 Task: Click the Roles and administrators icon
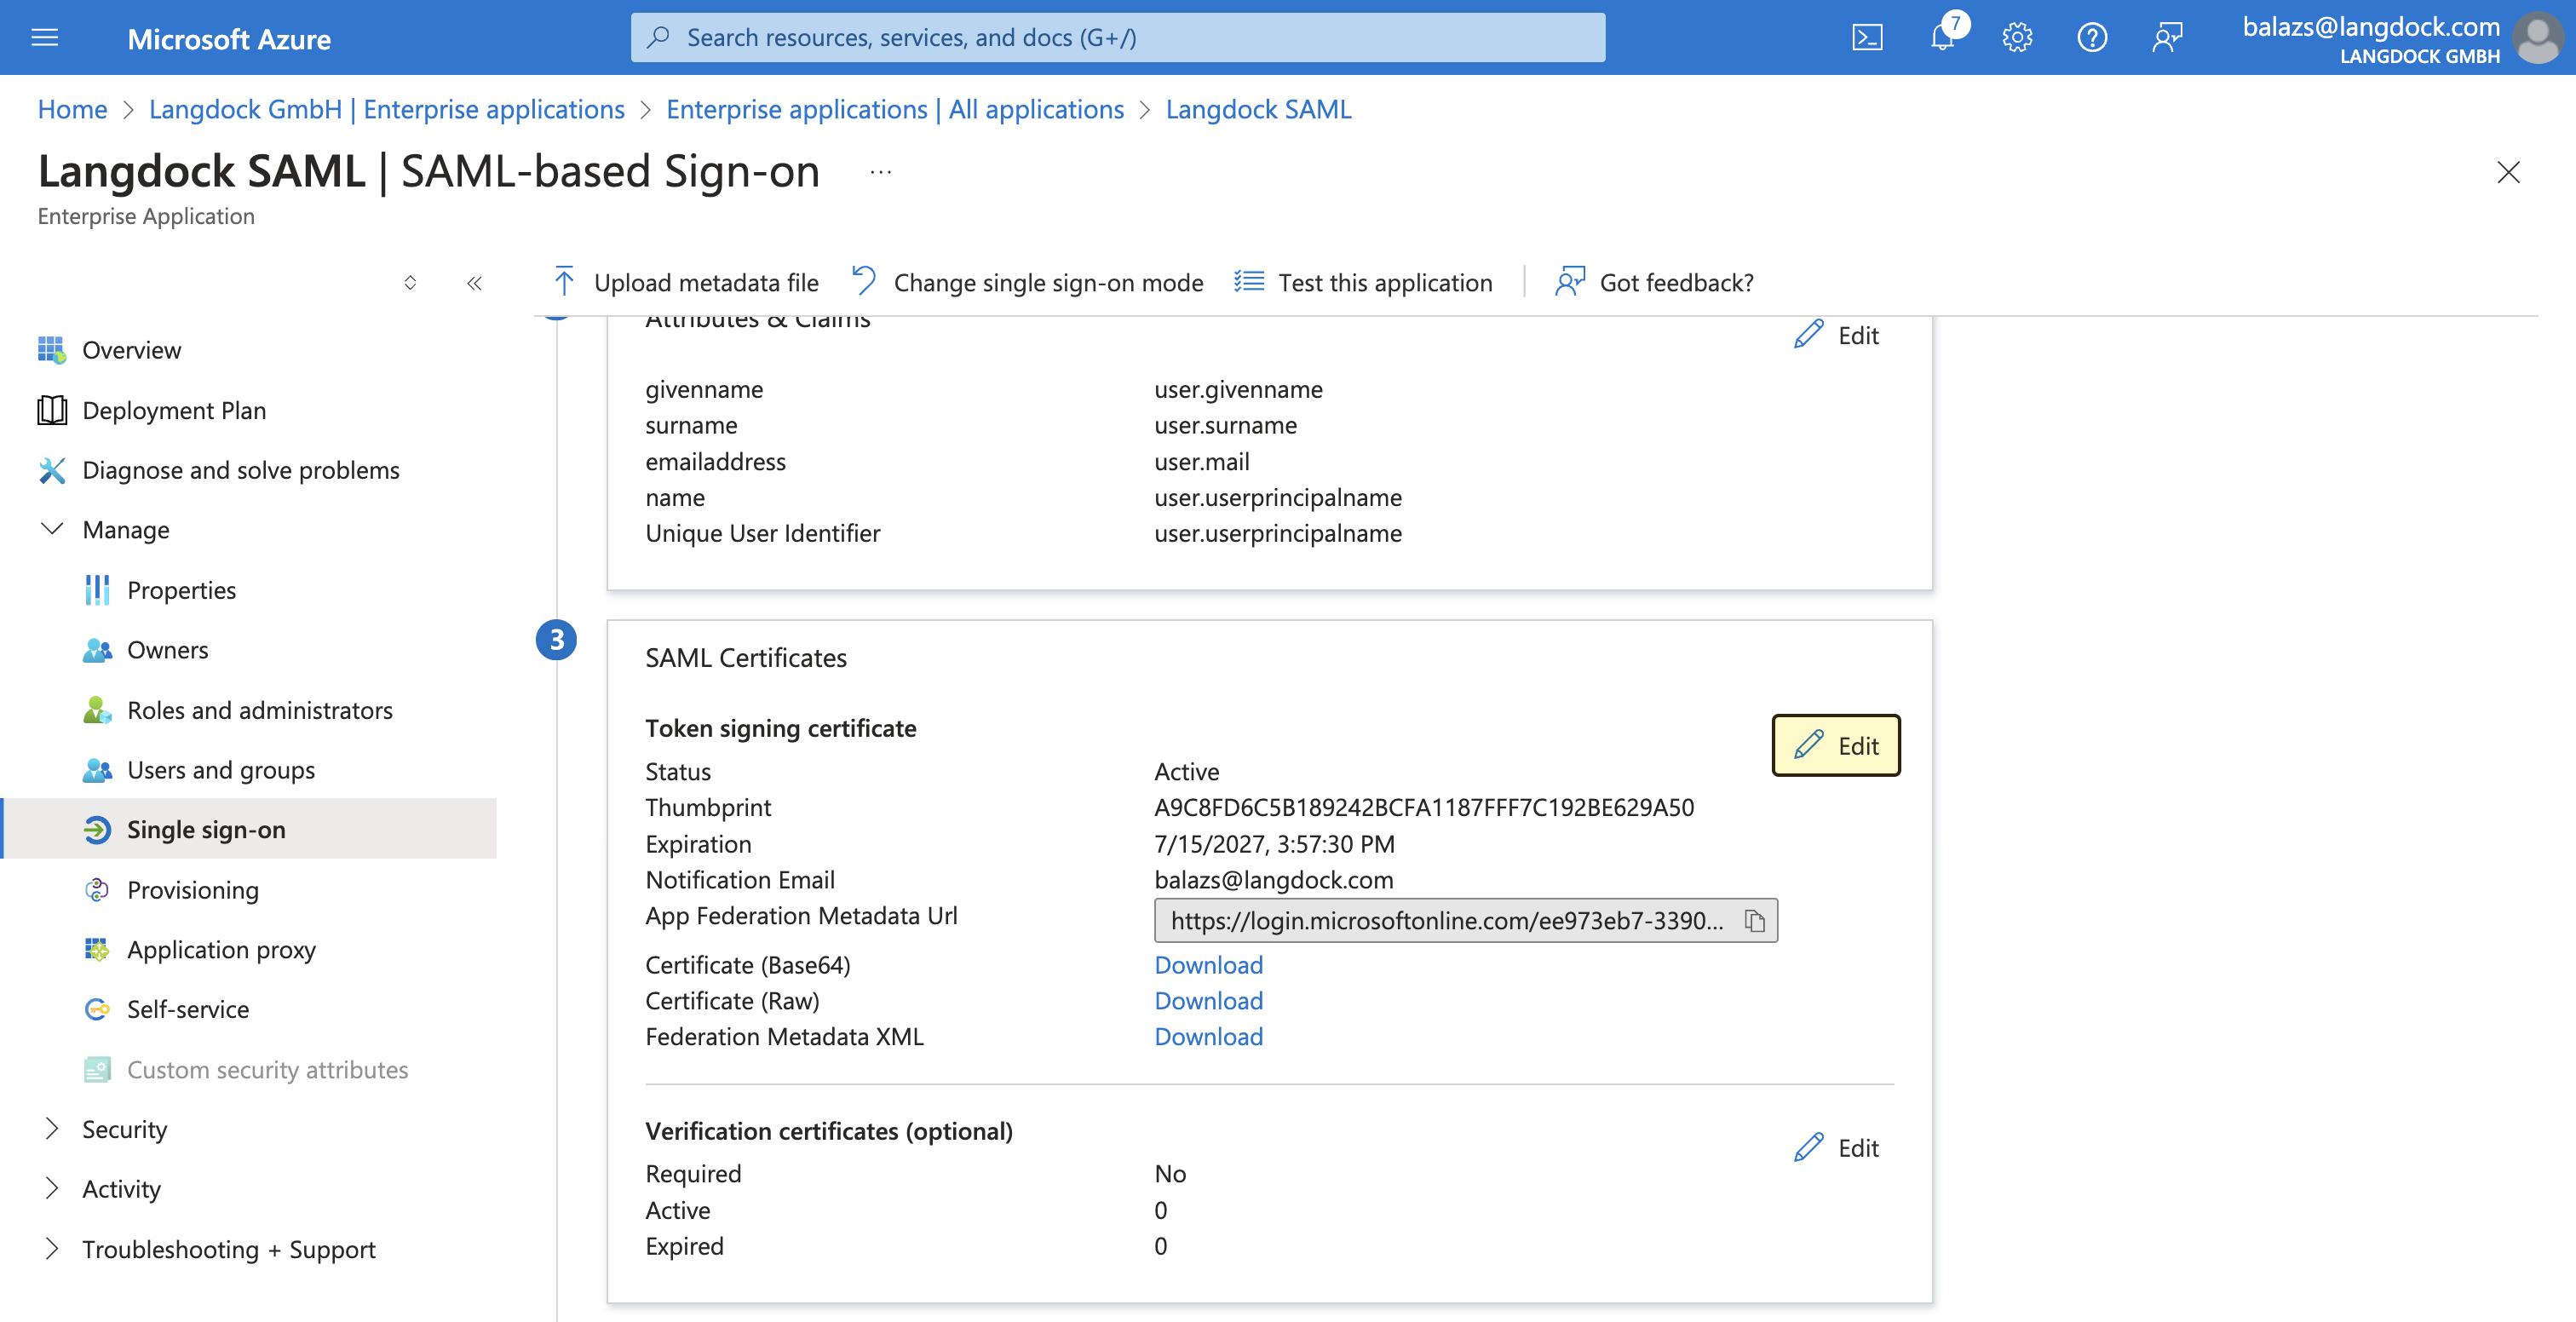click(x=97, y=710)
